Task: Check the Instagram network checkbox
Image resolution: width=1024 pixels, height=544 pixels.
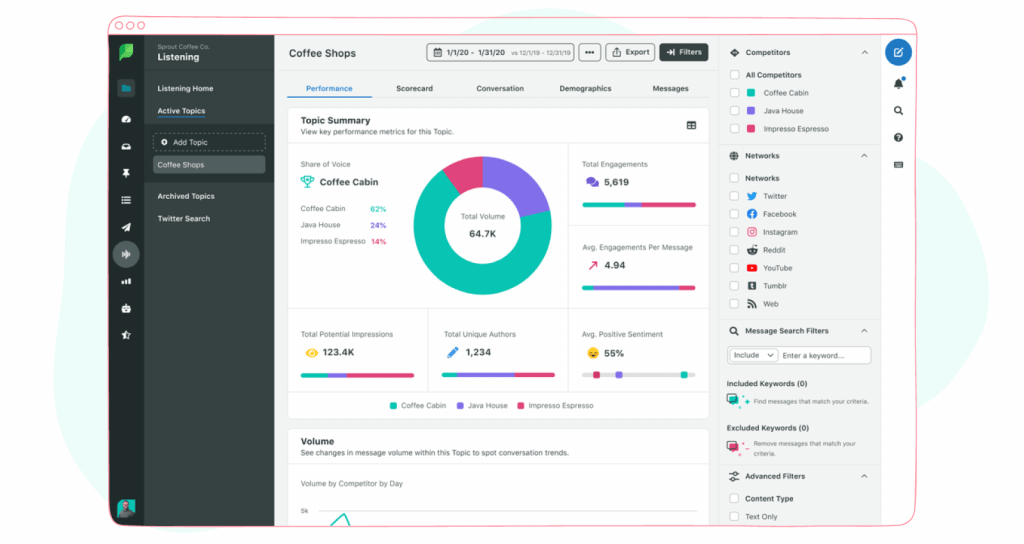Action: click(734, 232)
